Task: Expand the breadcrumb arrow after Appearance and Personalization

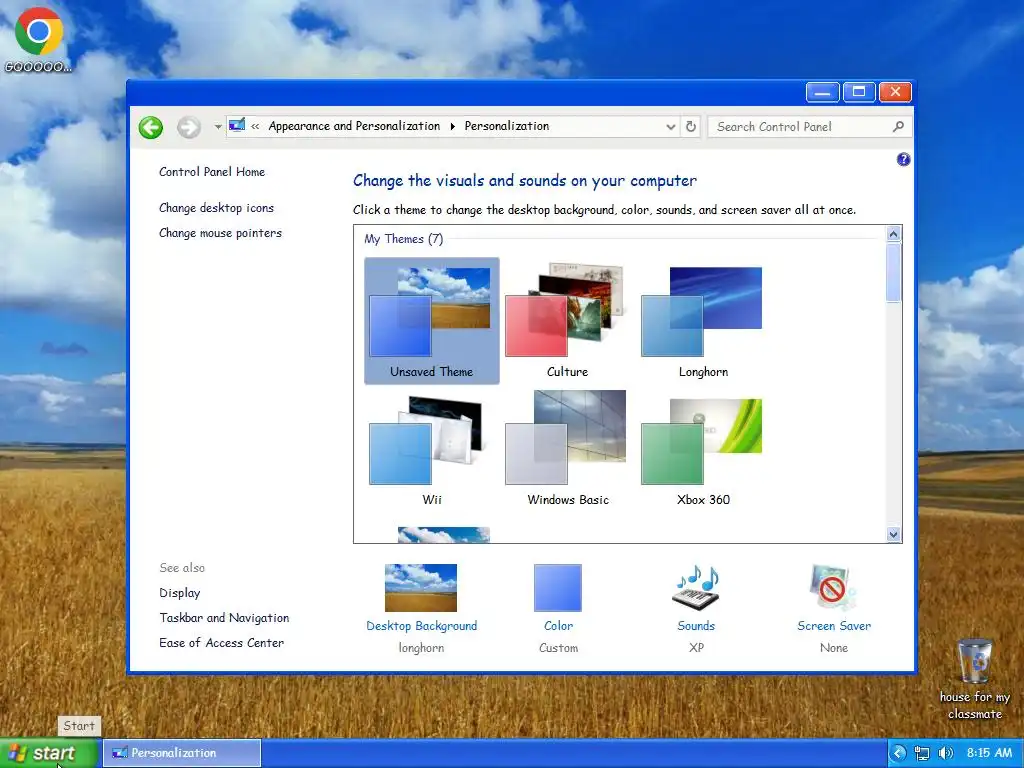Action: click(452, 127)
